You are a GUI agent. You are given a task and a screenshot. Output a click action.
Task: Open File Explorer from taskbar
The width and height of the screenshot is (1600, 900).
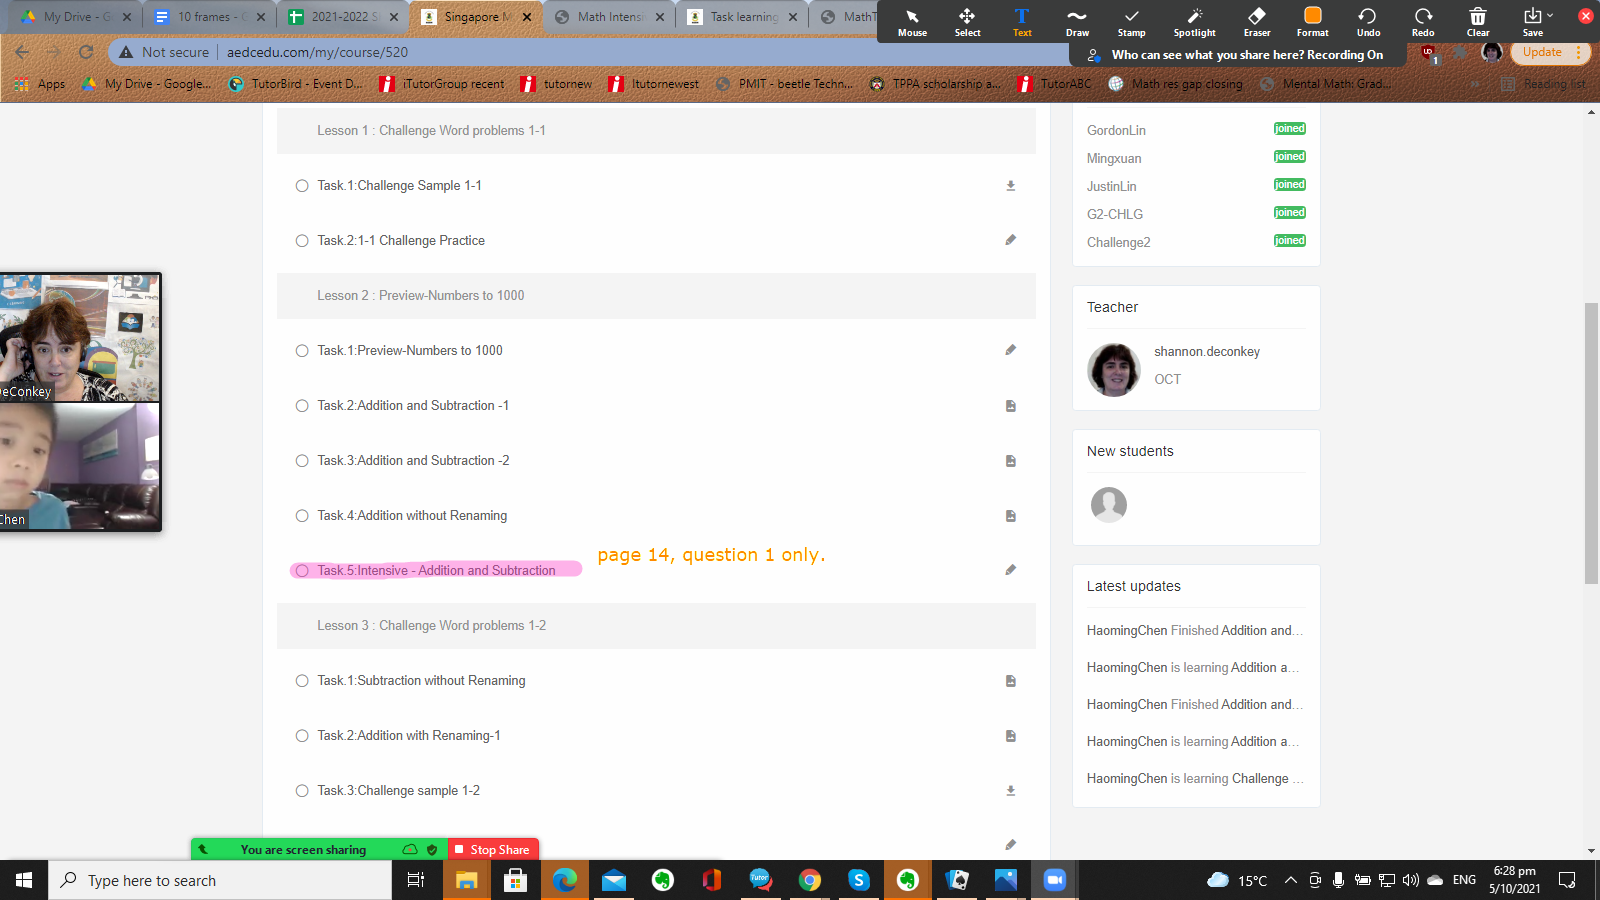(466, 880)
